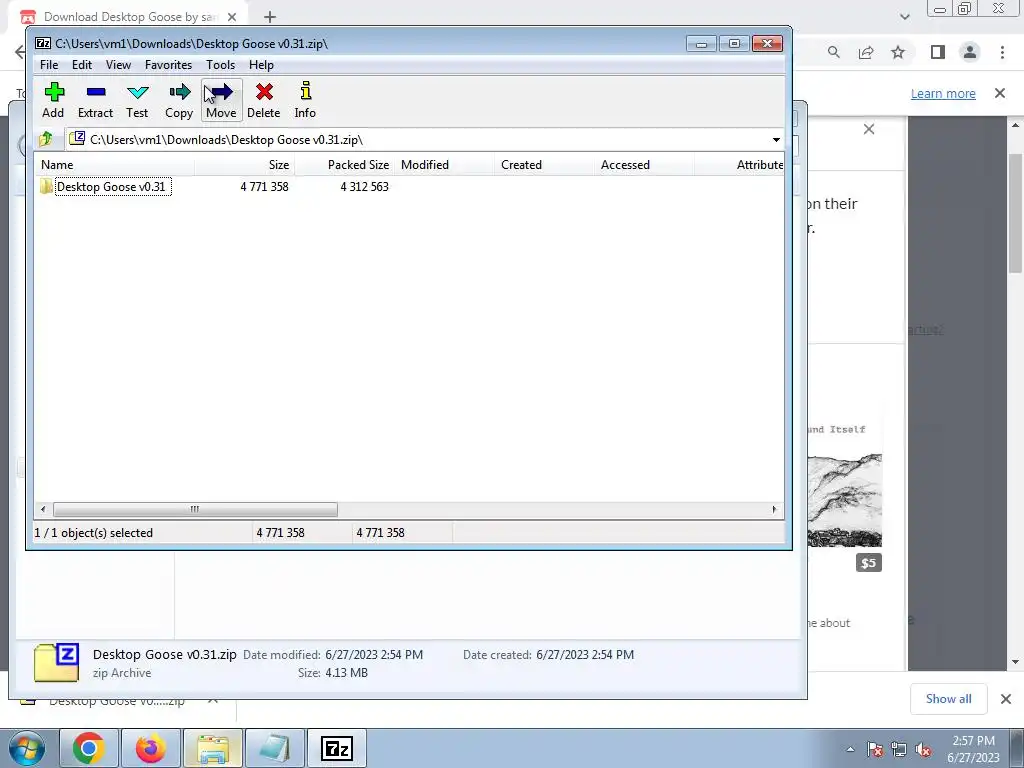Open a new Chrome tab

[270, 17]
